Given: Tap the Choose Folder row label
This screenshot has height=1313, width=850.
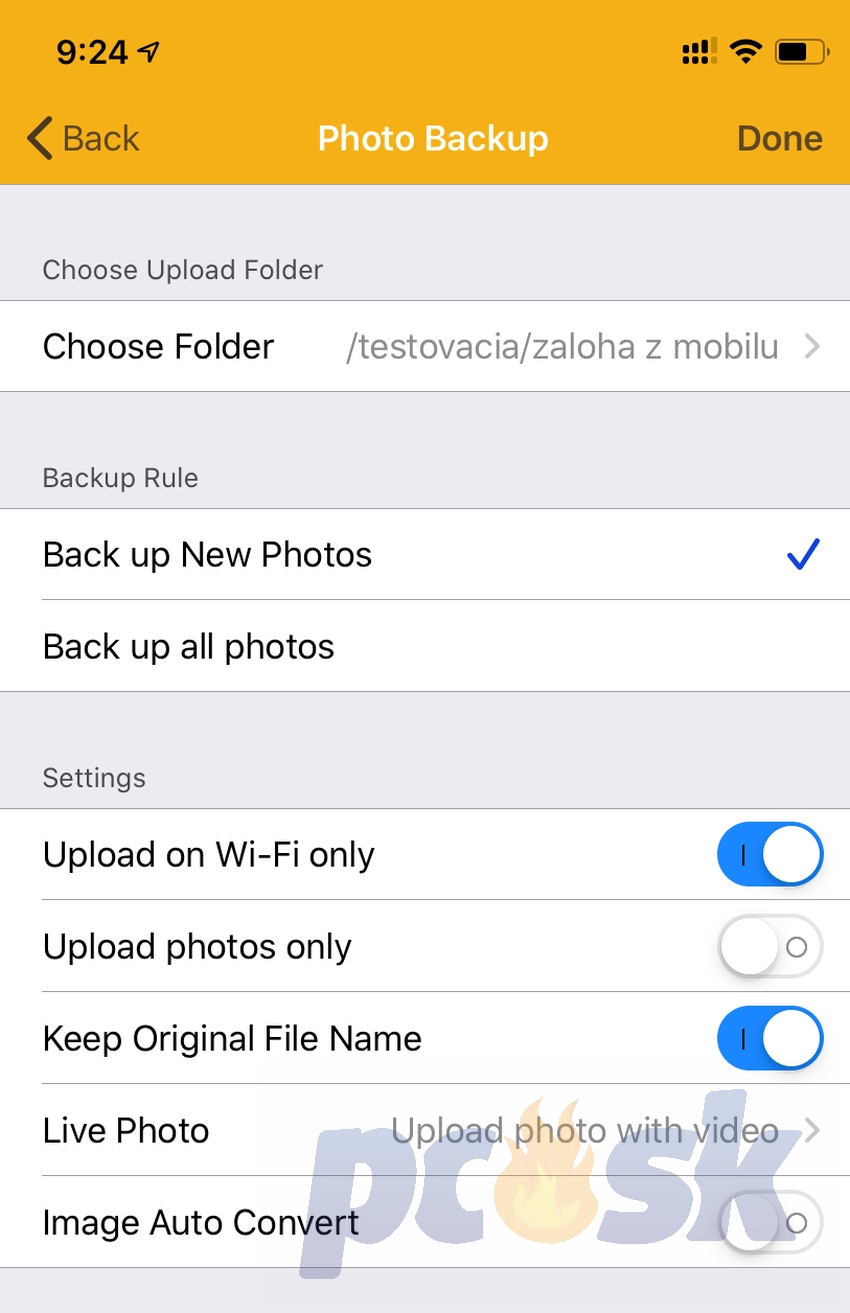Looking at the screenshot, I should 158,347.
